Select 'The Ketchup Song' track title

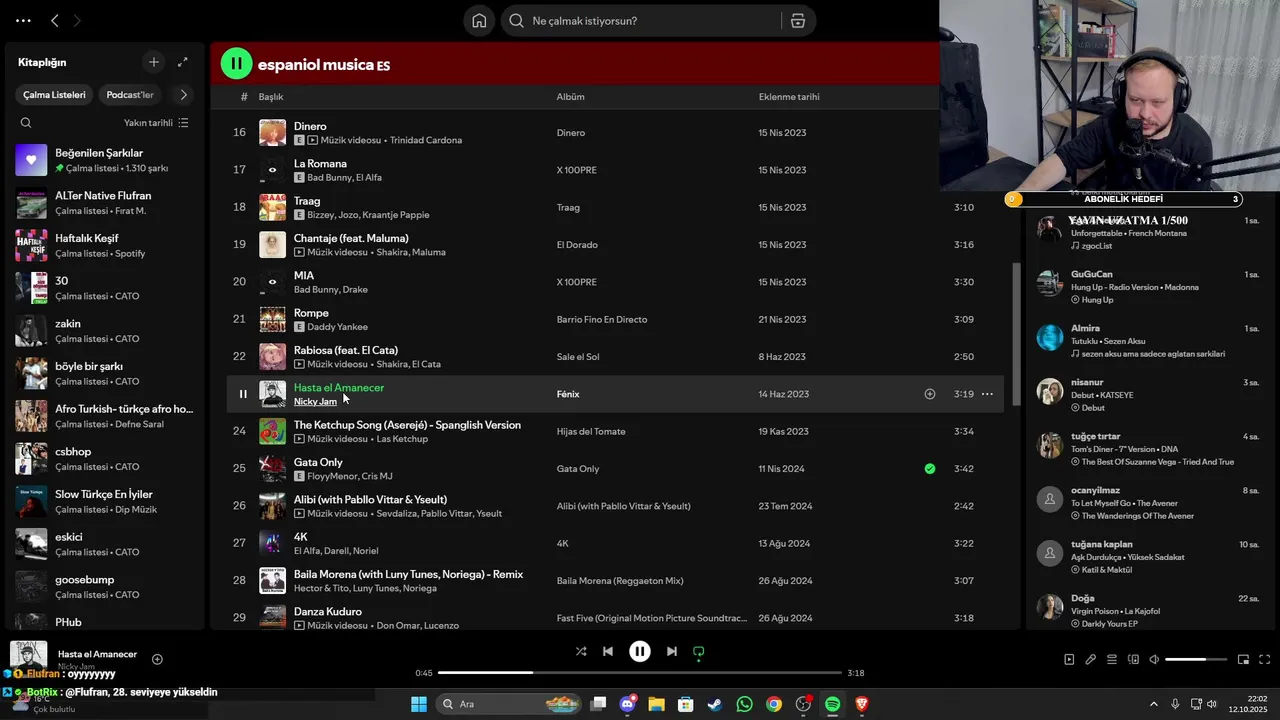coord(407,425)
